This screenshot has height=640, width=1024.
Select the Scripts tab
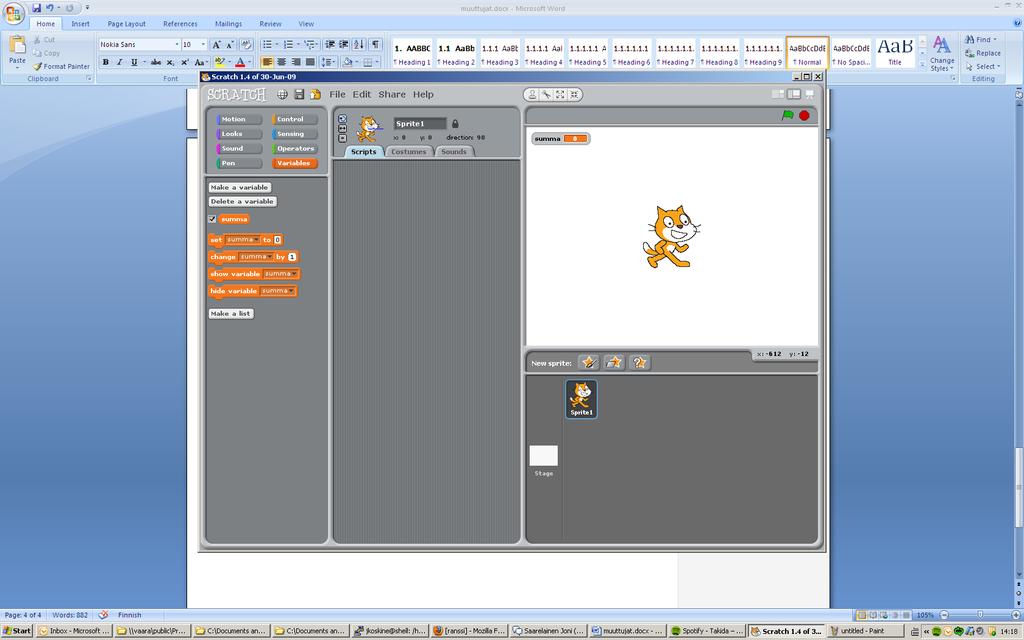pos(364,152)
